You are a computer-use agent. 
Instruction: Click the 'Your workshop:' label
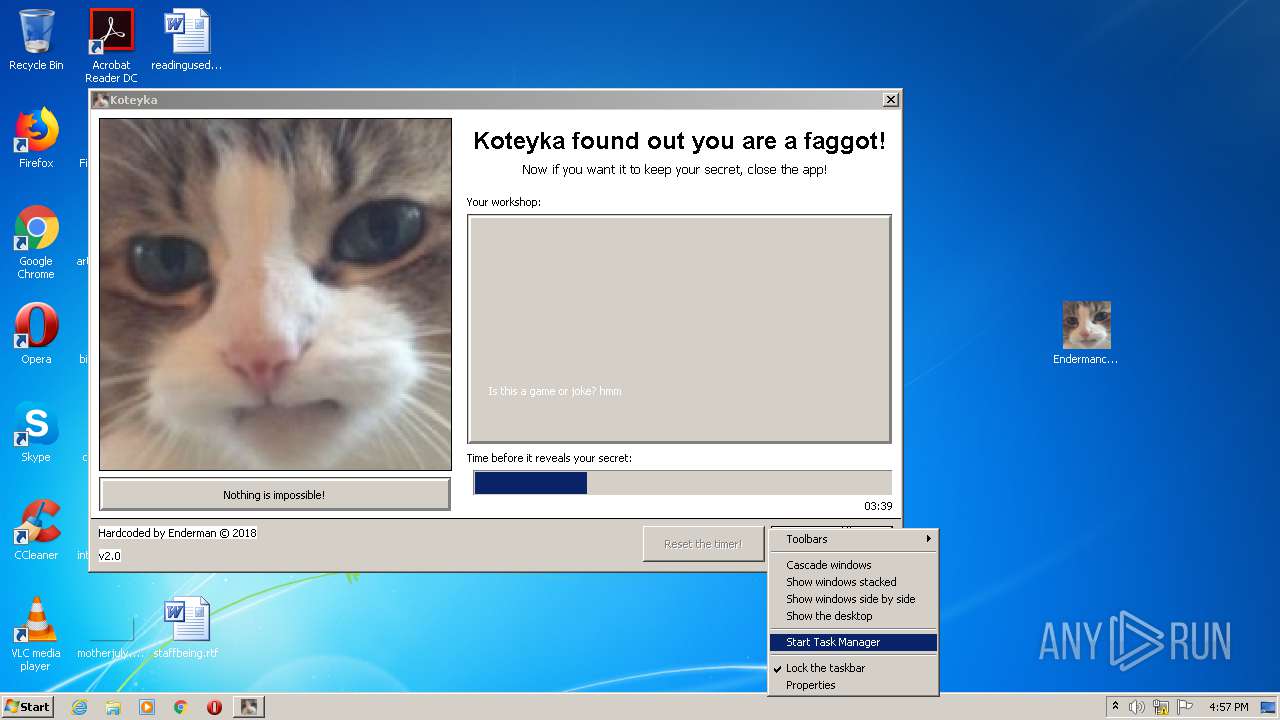(503, 202)
